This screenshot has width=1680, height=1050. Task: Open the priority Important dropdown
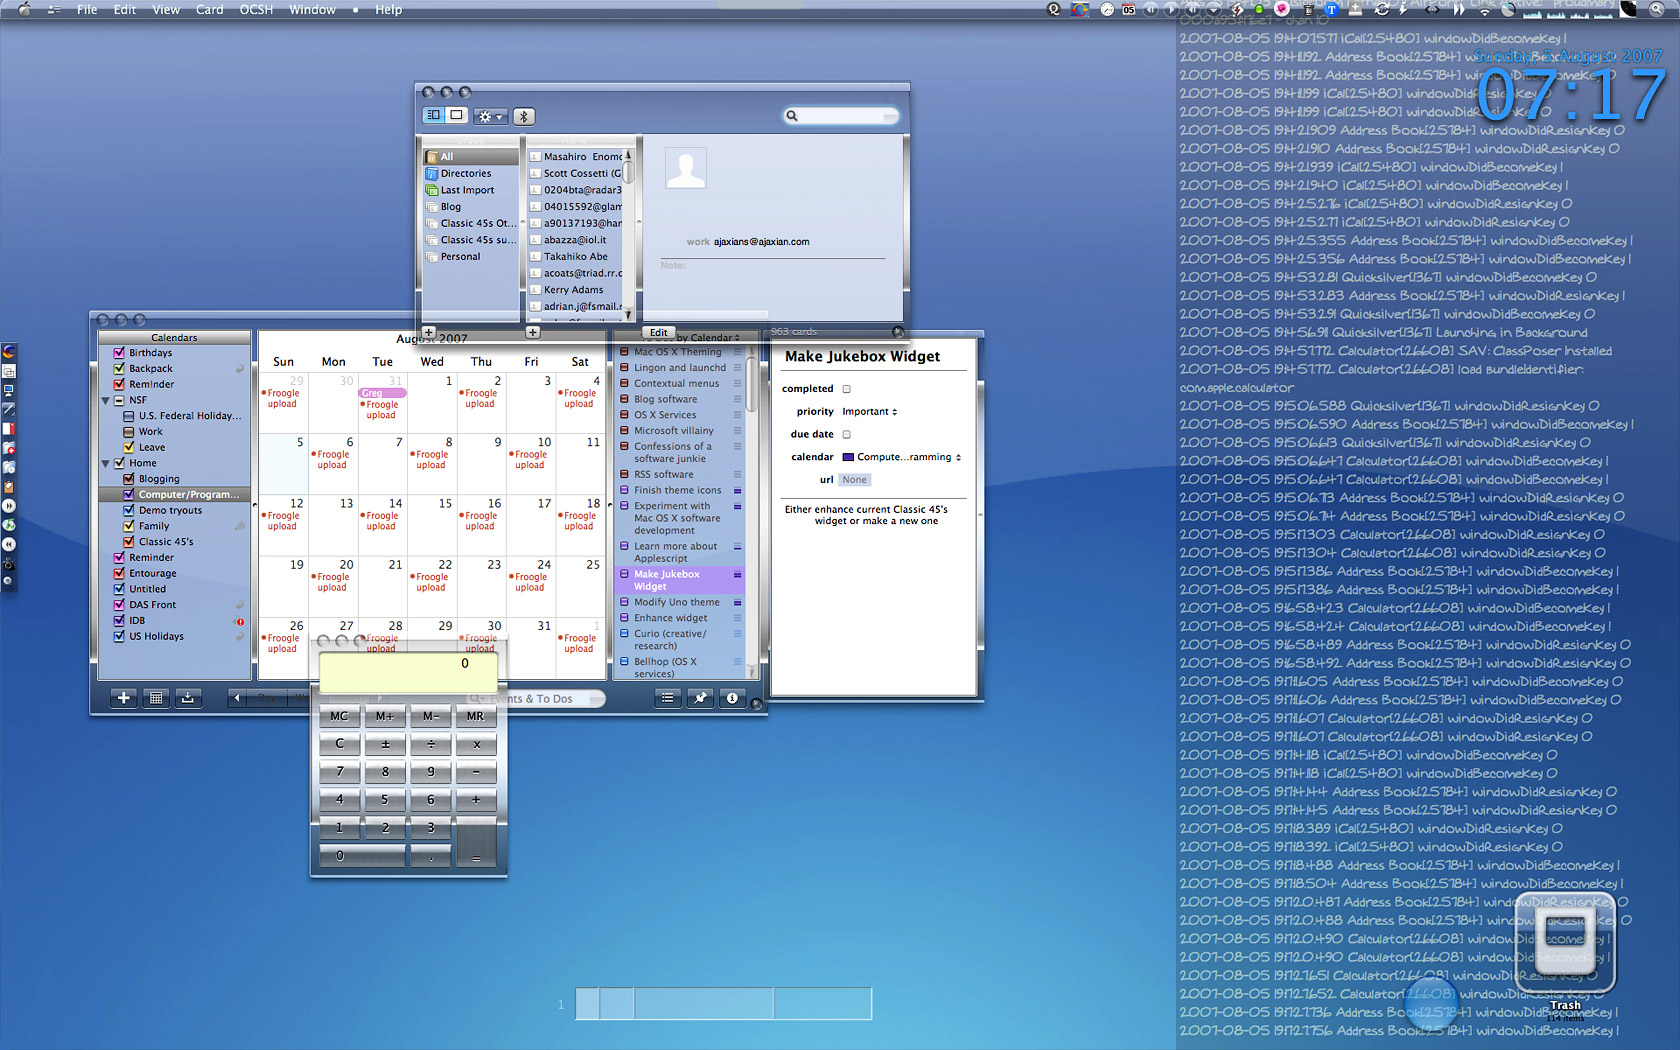coord(870,412)
